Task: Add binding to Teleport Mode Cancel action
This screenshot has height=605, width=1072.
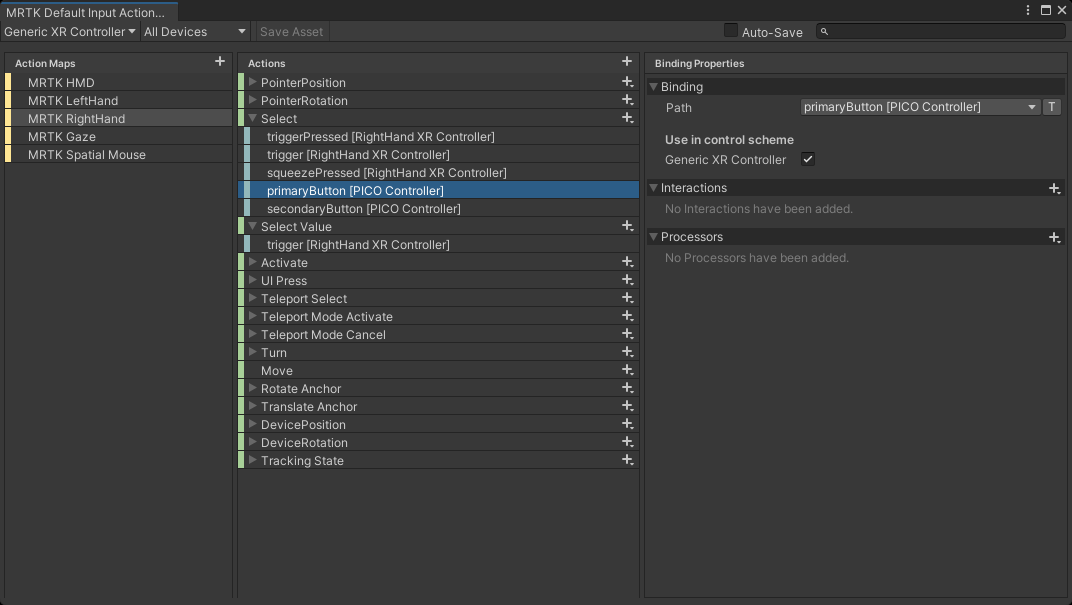Action: 627,334
